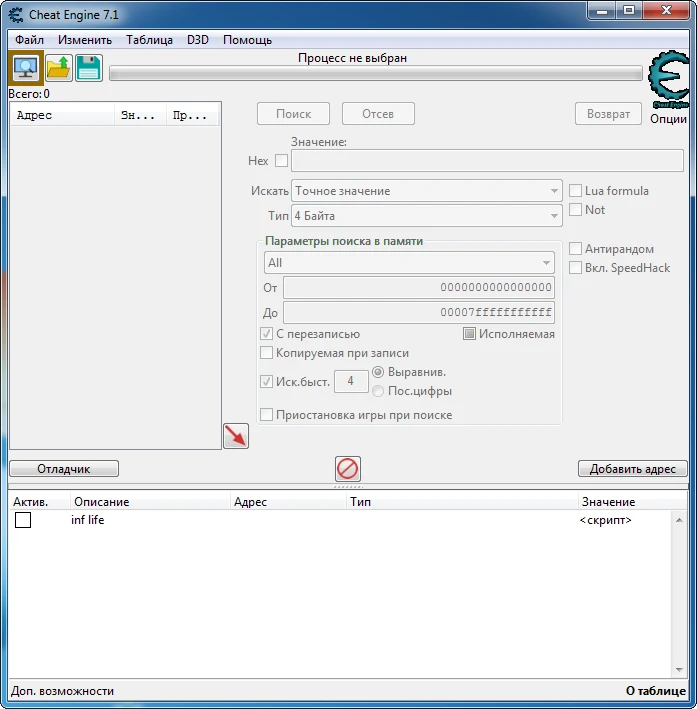This screenshot has width=697, height=709.
Task: Click Значение input field
Action: [x=487, y=161]
